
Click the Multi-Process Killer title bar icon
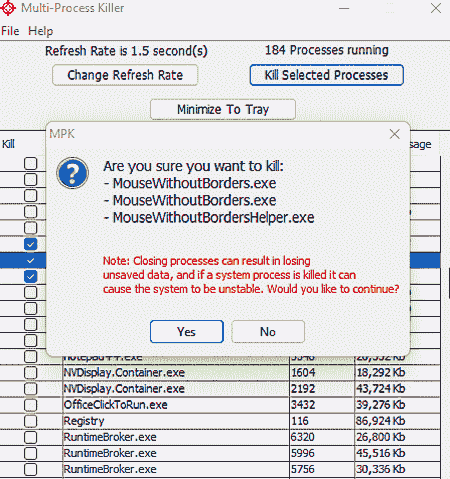click(8, 8)
